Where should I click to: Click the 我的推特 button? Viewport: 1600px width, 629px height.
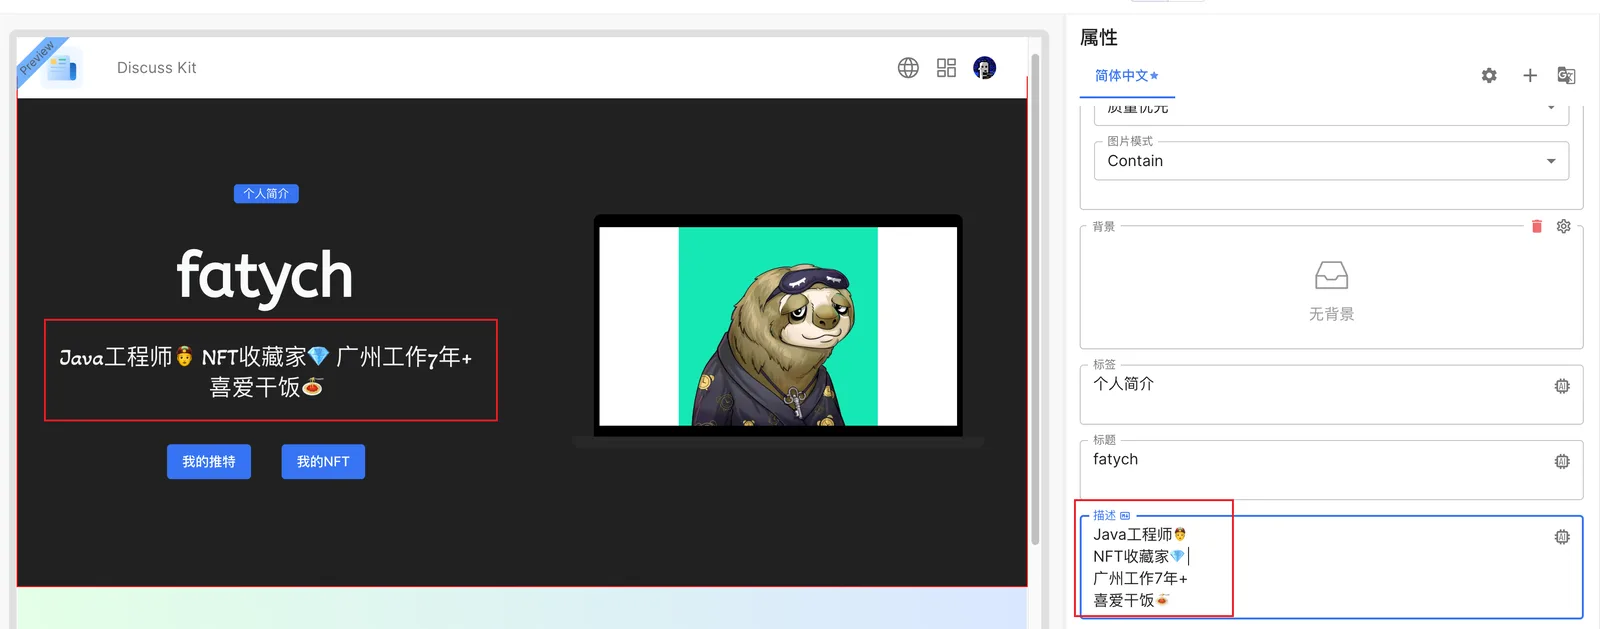tap(209, 462)
